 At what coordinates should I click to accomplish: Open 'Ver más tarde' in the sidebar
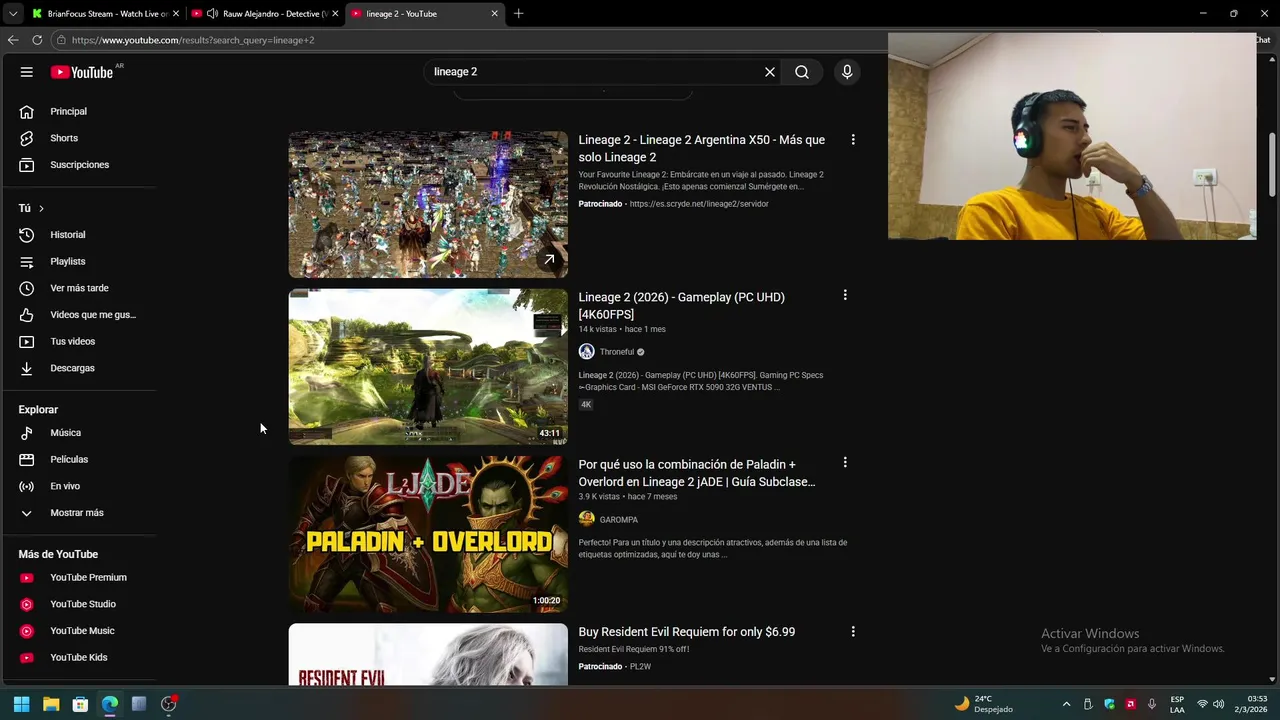tap(80, 288)
